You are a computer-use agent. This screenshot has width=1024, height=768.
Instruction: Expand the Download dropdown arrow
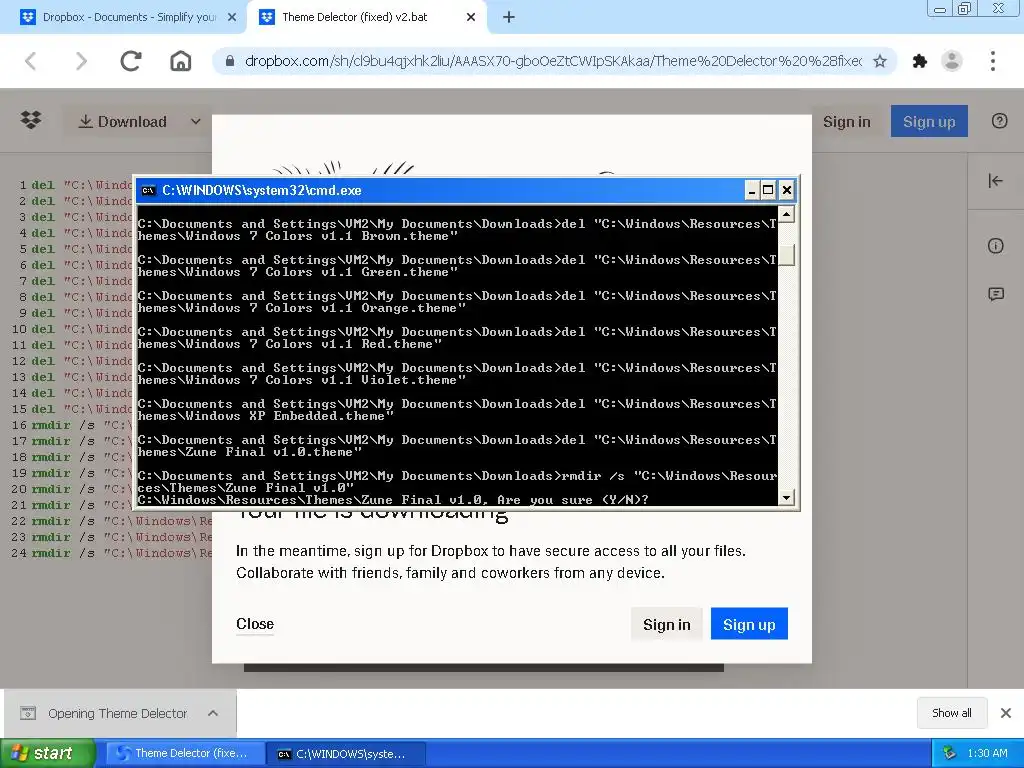tap(195, 121)
